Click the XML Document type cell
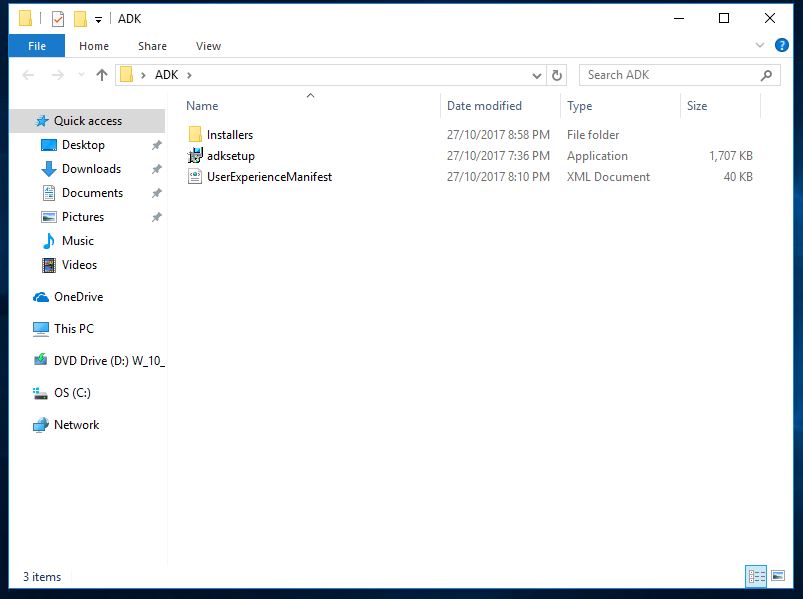Image resolution: width=803 pixels, height=599 pixels. click(608, 177)
